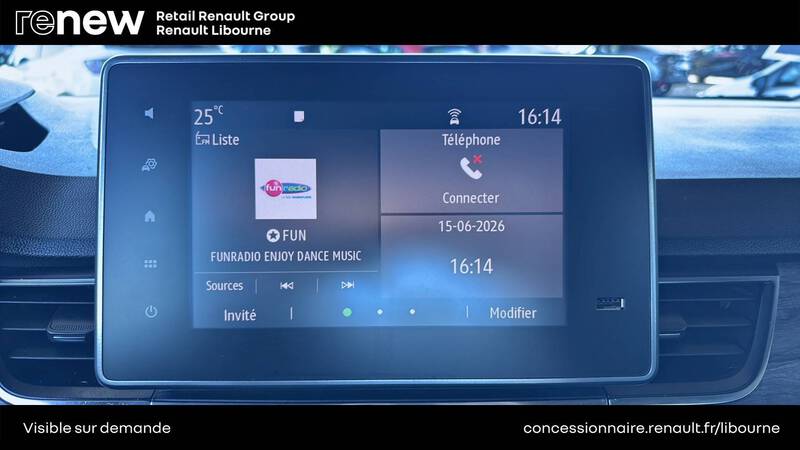Select the green first page dot

point(347,312)
